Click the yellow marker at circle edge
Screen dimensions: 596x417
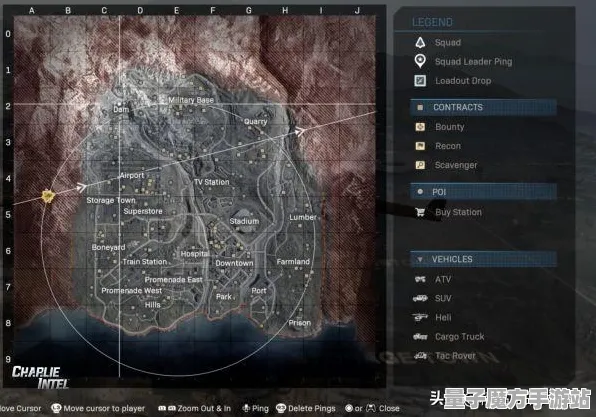click(48, 196)
